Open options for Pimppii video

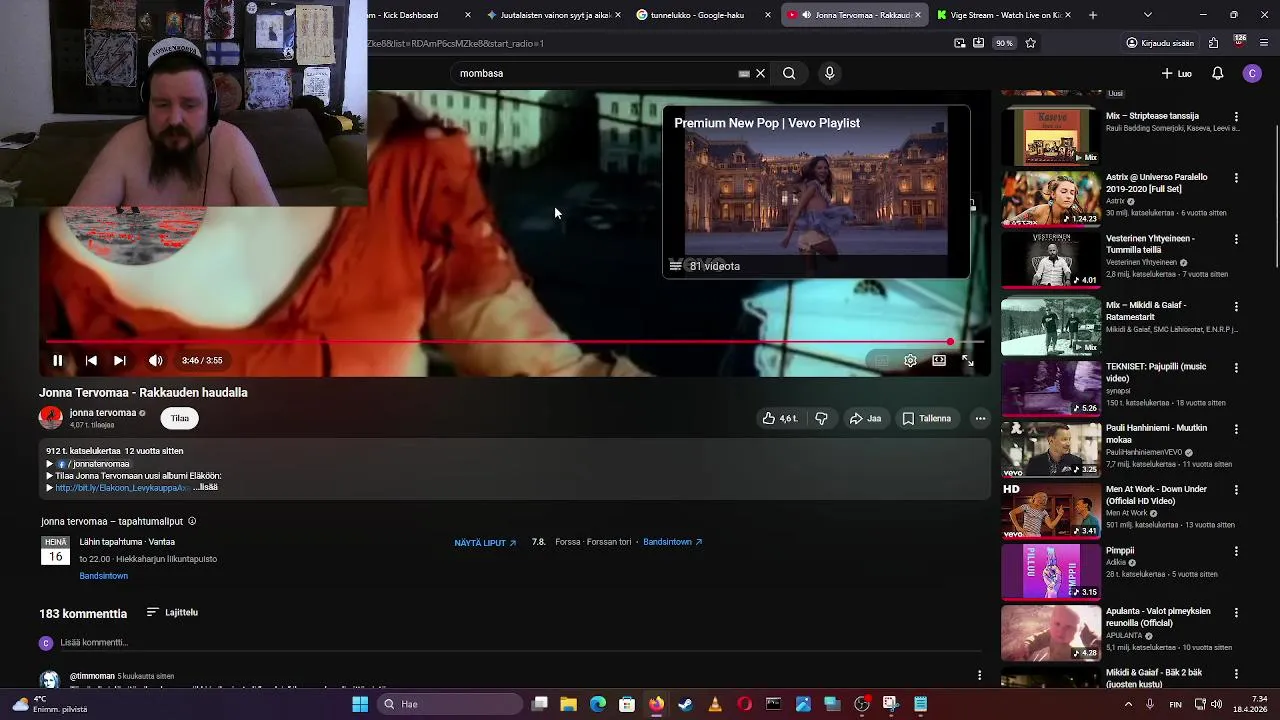[x=1236, y=551]
